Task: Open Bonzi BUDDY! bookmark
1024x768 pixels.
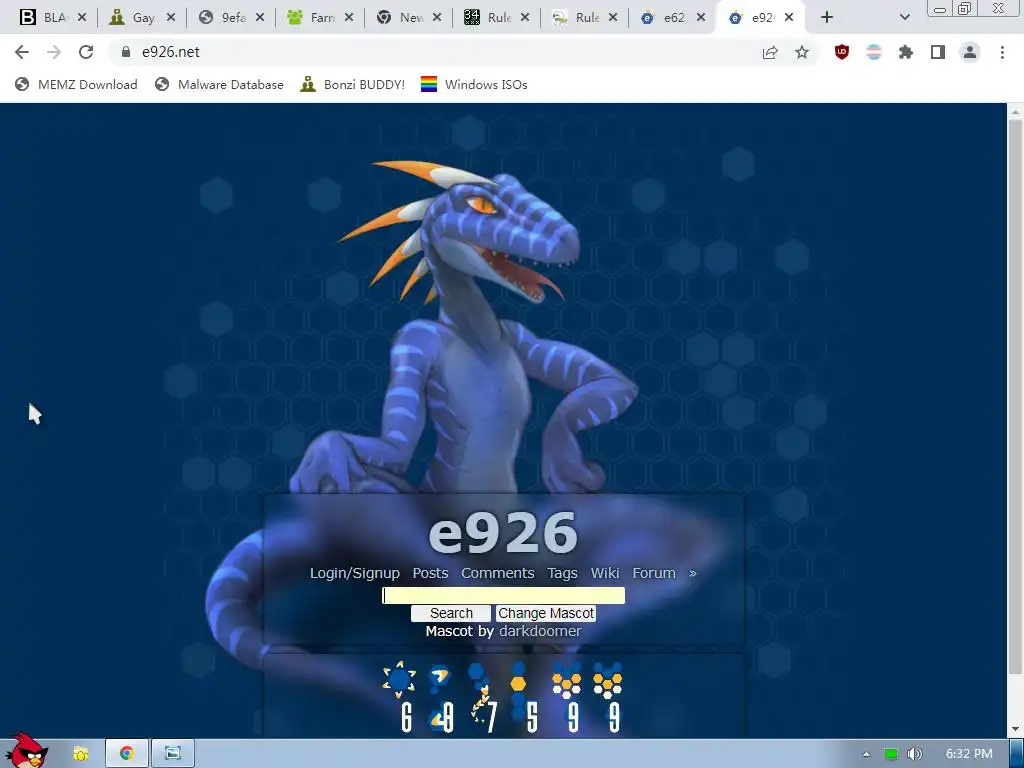Action: click(353, 84)
